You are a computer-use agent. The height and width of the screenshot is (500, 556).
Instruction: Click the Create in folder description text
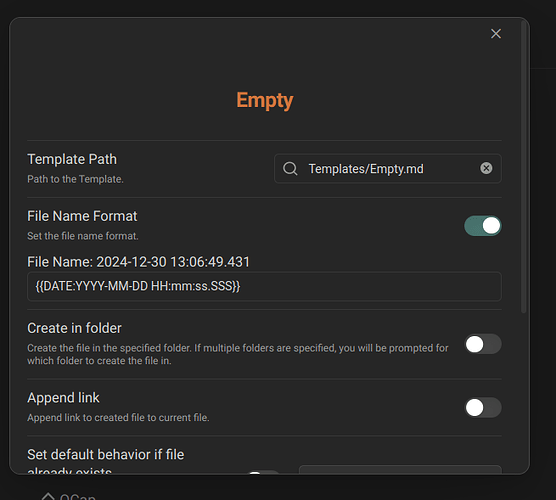(238, 354)
